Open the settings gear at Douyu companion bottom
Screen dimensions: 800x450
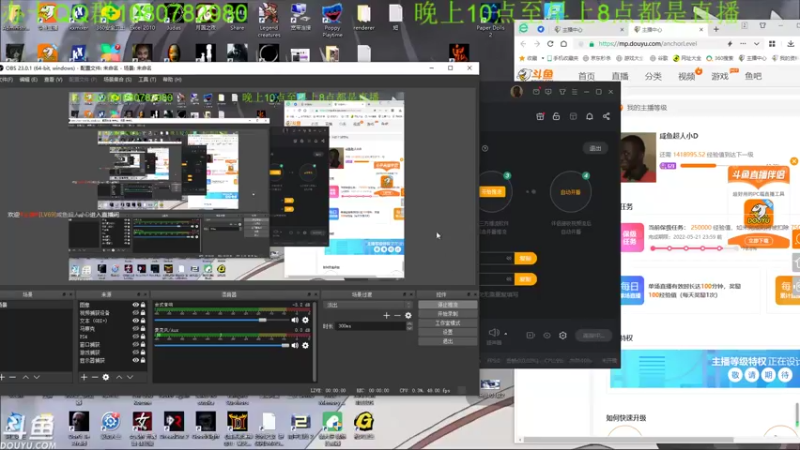coord(563,335)
